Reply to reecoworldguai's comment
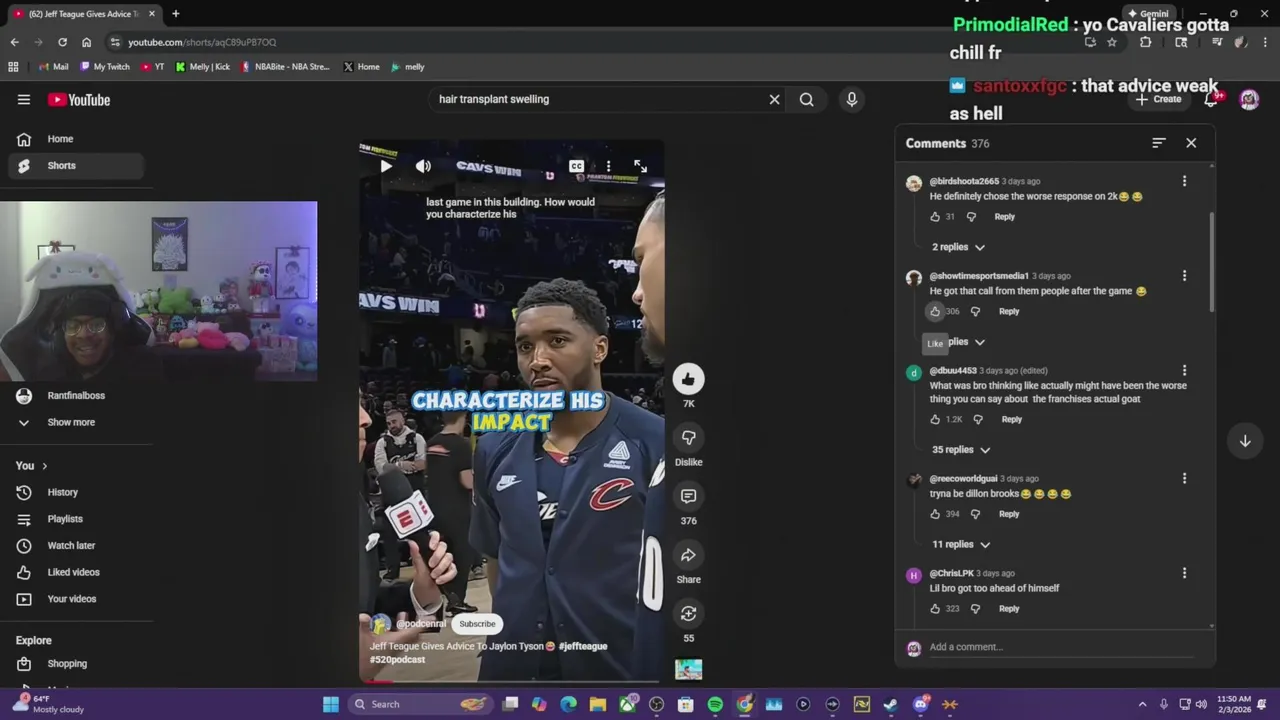The image size is (1280, 720). click(x=1009, y=514)
